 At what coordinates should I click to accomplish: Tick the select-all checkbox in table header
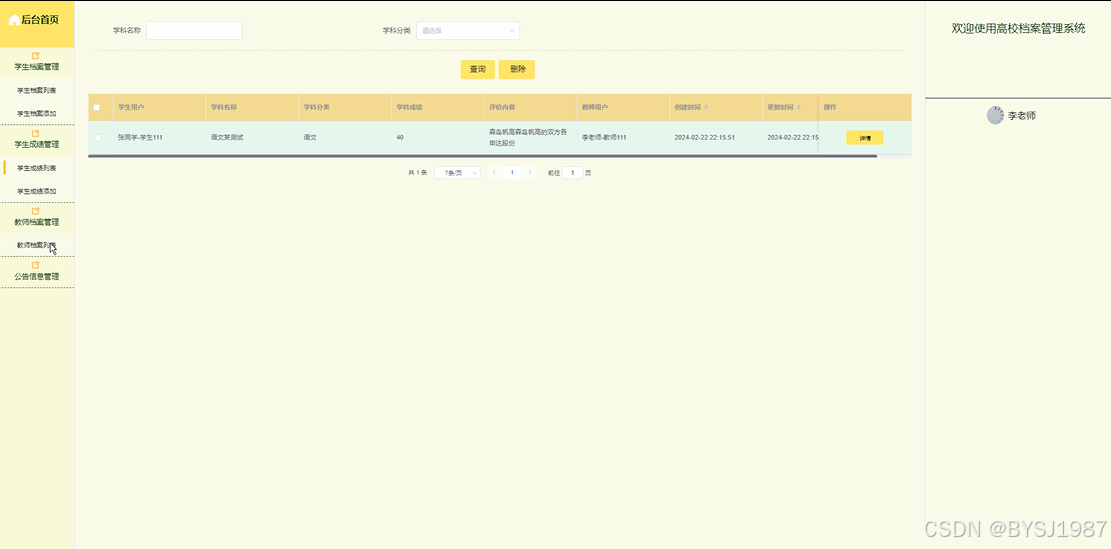pos(97,108)
